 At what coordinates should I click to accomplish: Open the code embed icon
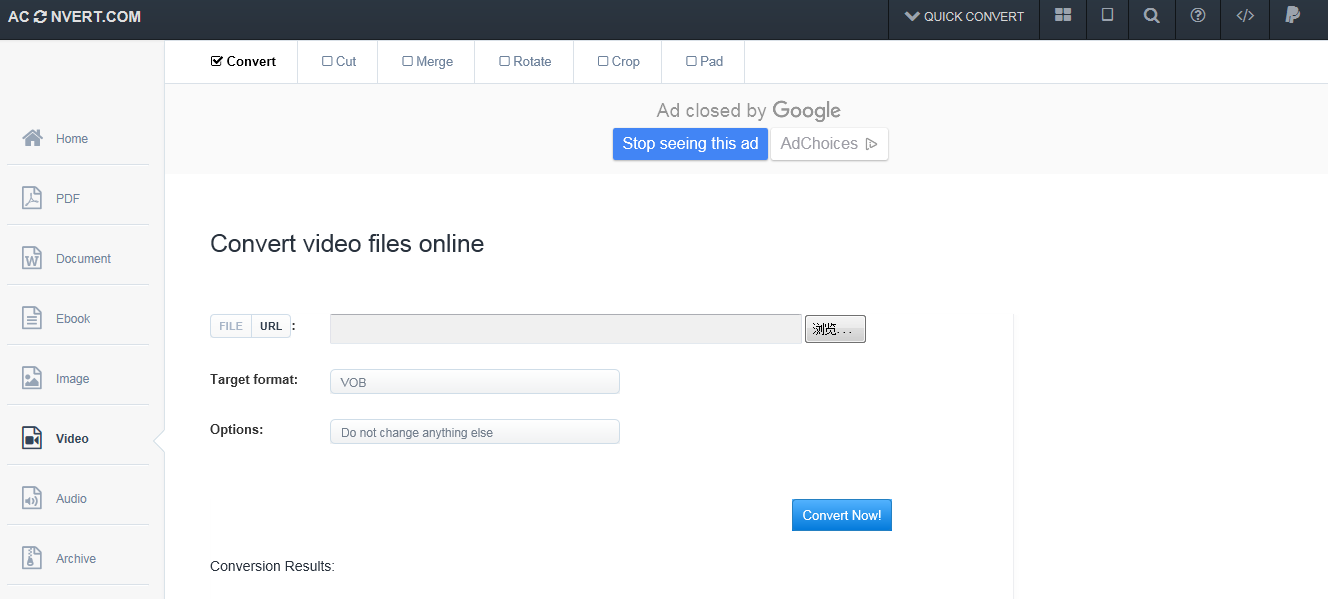tap(1245, 16)
